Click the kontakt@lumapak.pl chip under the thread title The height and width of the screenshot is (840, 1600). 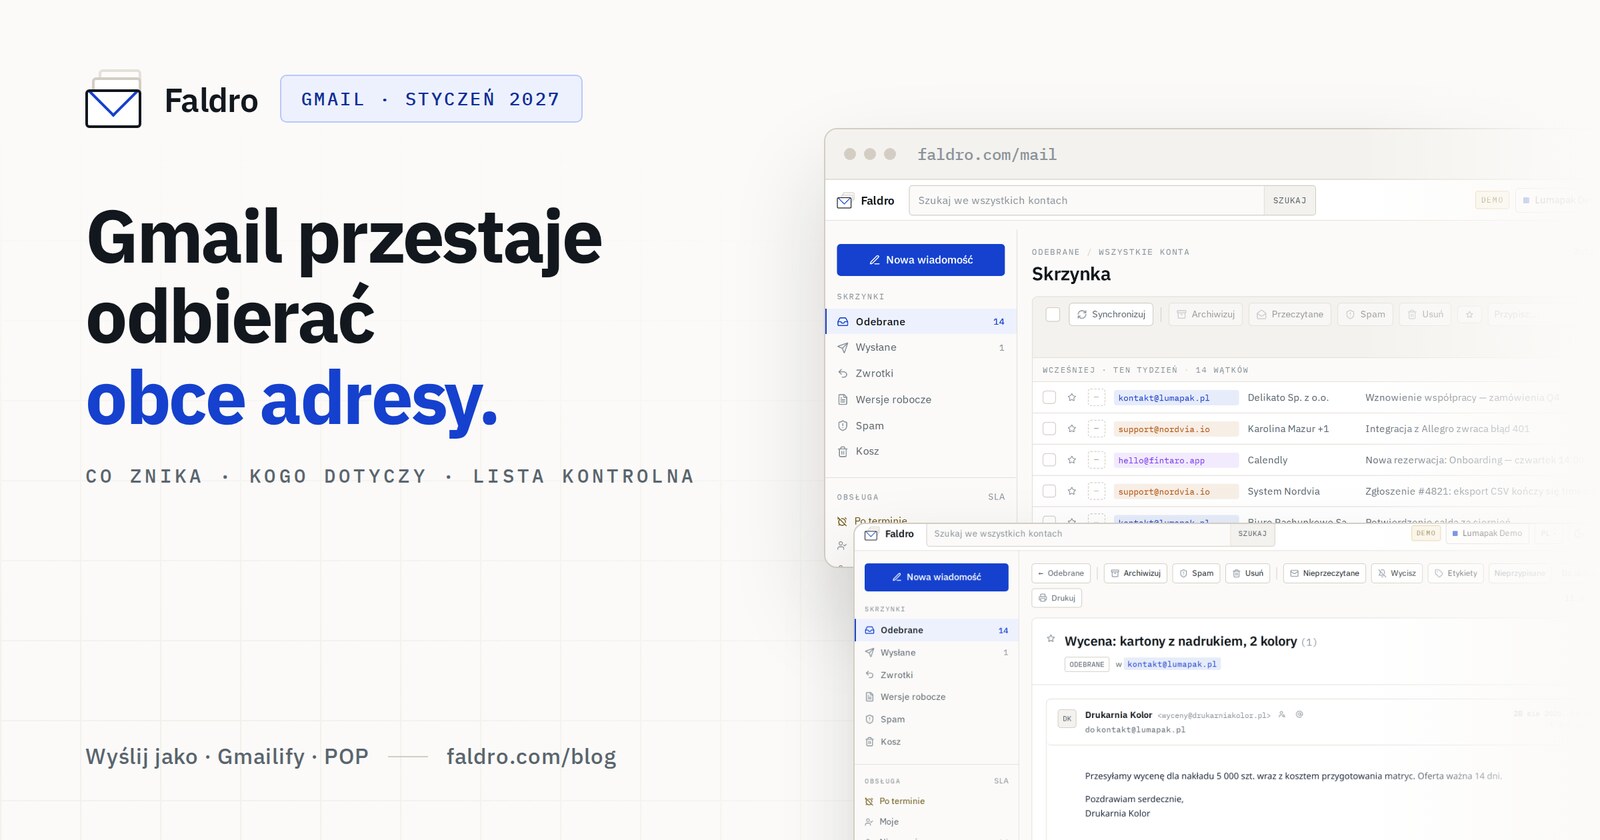1172,664
